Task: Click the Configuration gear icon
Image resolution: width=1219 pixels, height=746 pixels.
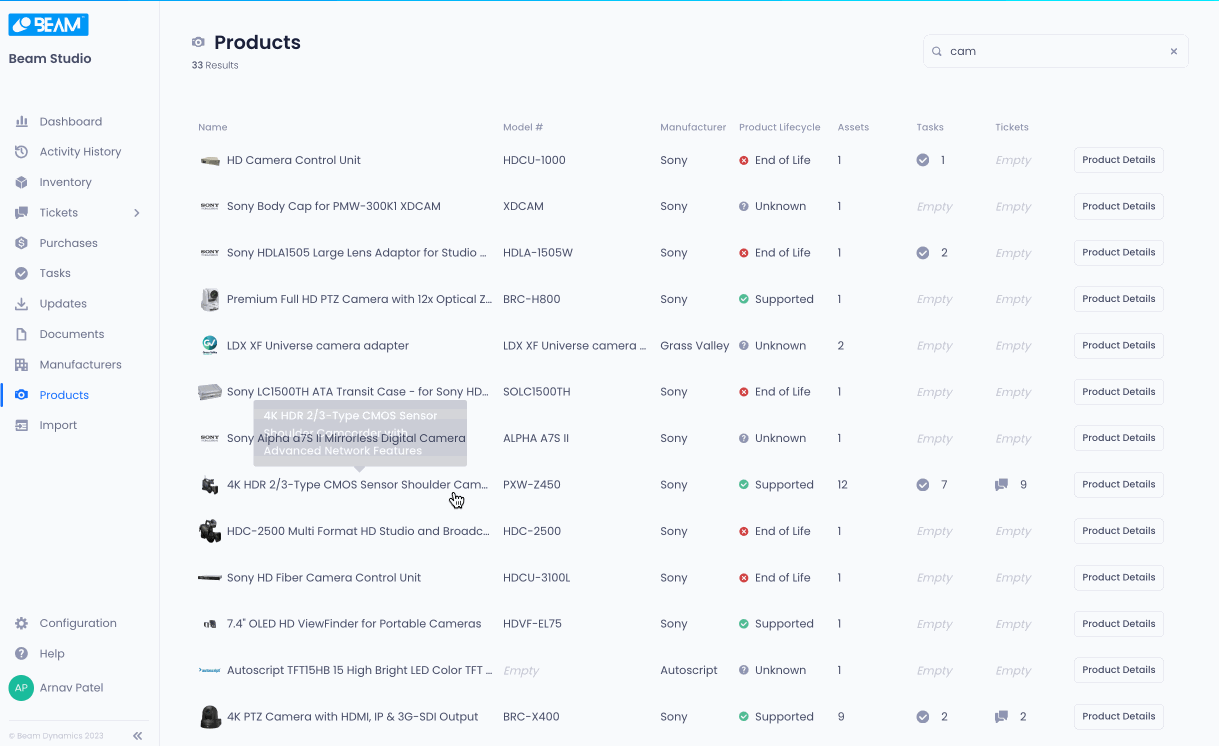Action: coord(21,623)
